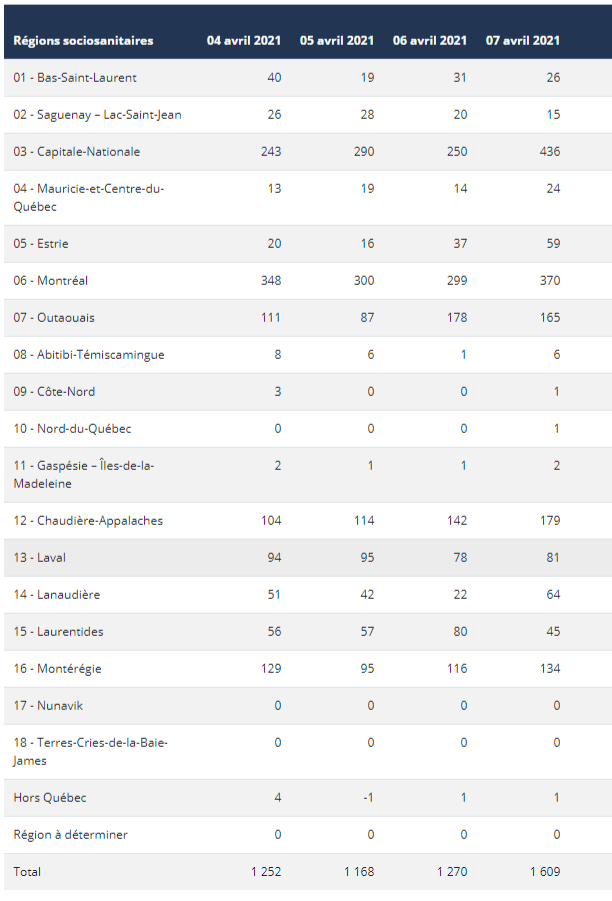Click the 07 - Outaouais row label
This screenshot has width=612, height=901.
tap(54, 318)
